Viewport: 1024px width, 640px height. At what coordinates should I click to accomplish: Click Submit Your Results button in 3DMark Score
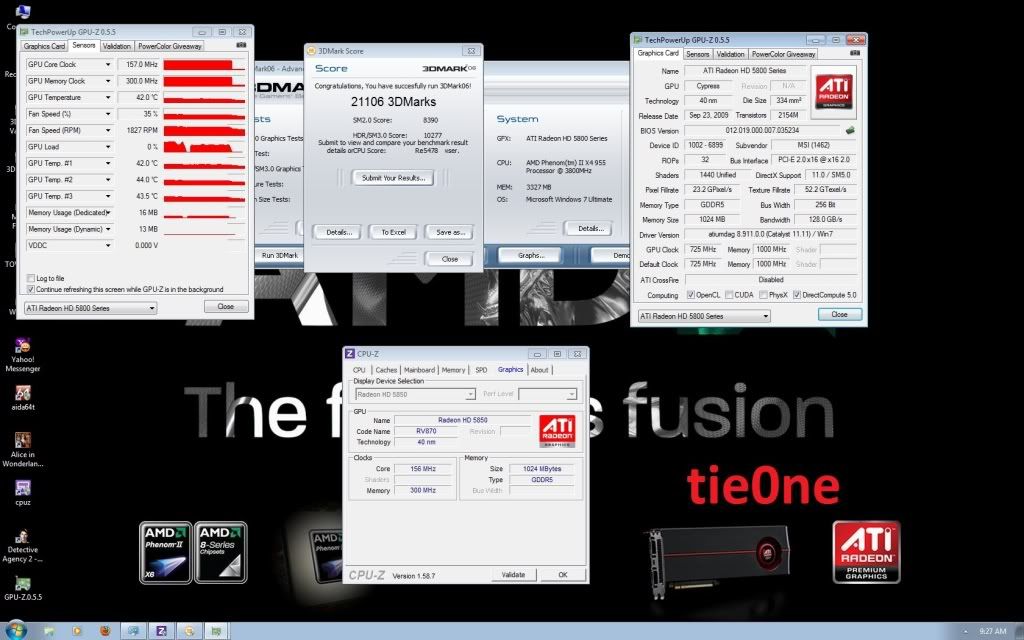pos(393,178)
